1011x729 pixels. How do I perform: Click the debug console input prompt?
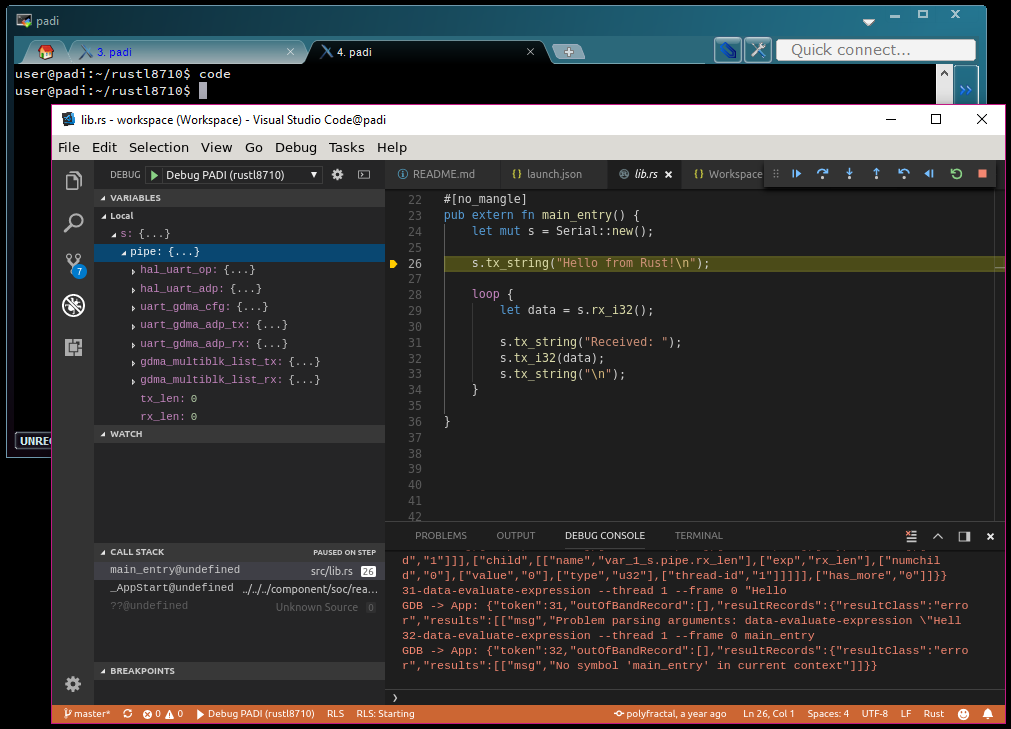click(x=695, y=697)
